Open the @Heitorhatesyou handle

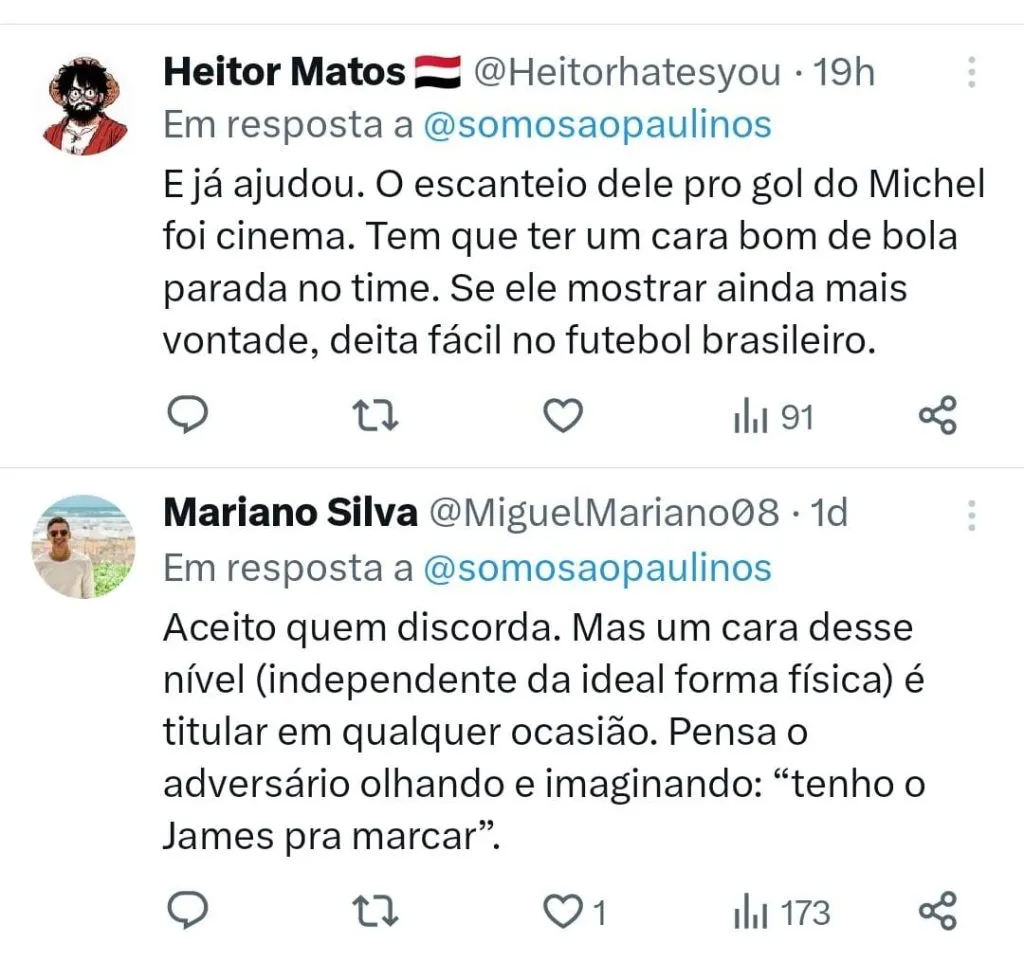626,73
